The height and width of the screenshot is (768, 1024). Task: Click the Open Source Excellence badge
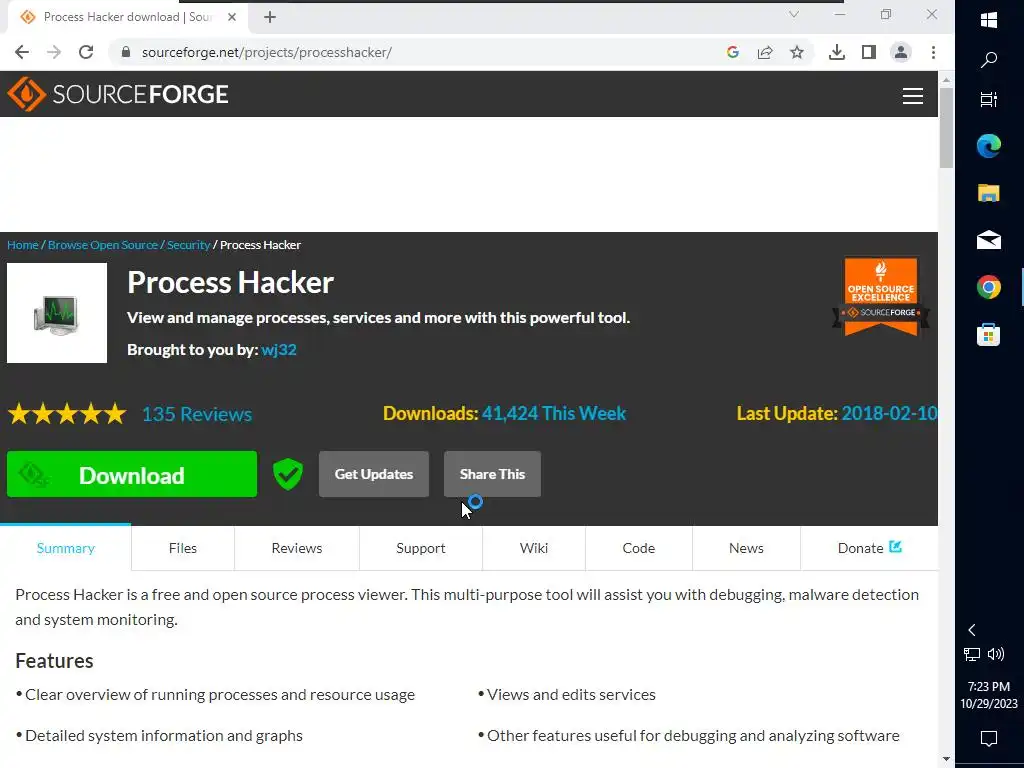coord(881,297)
